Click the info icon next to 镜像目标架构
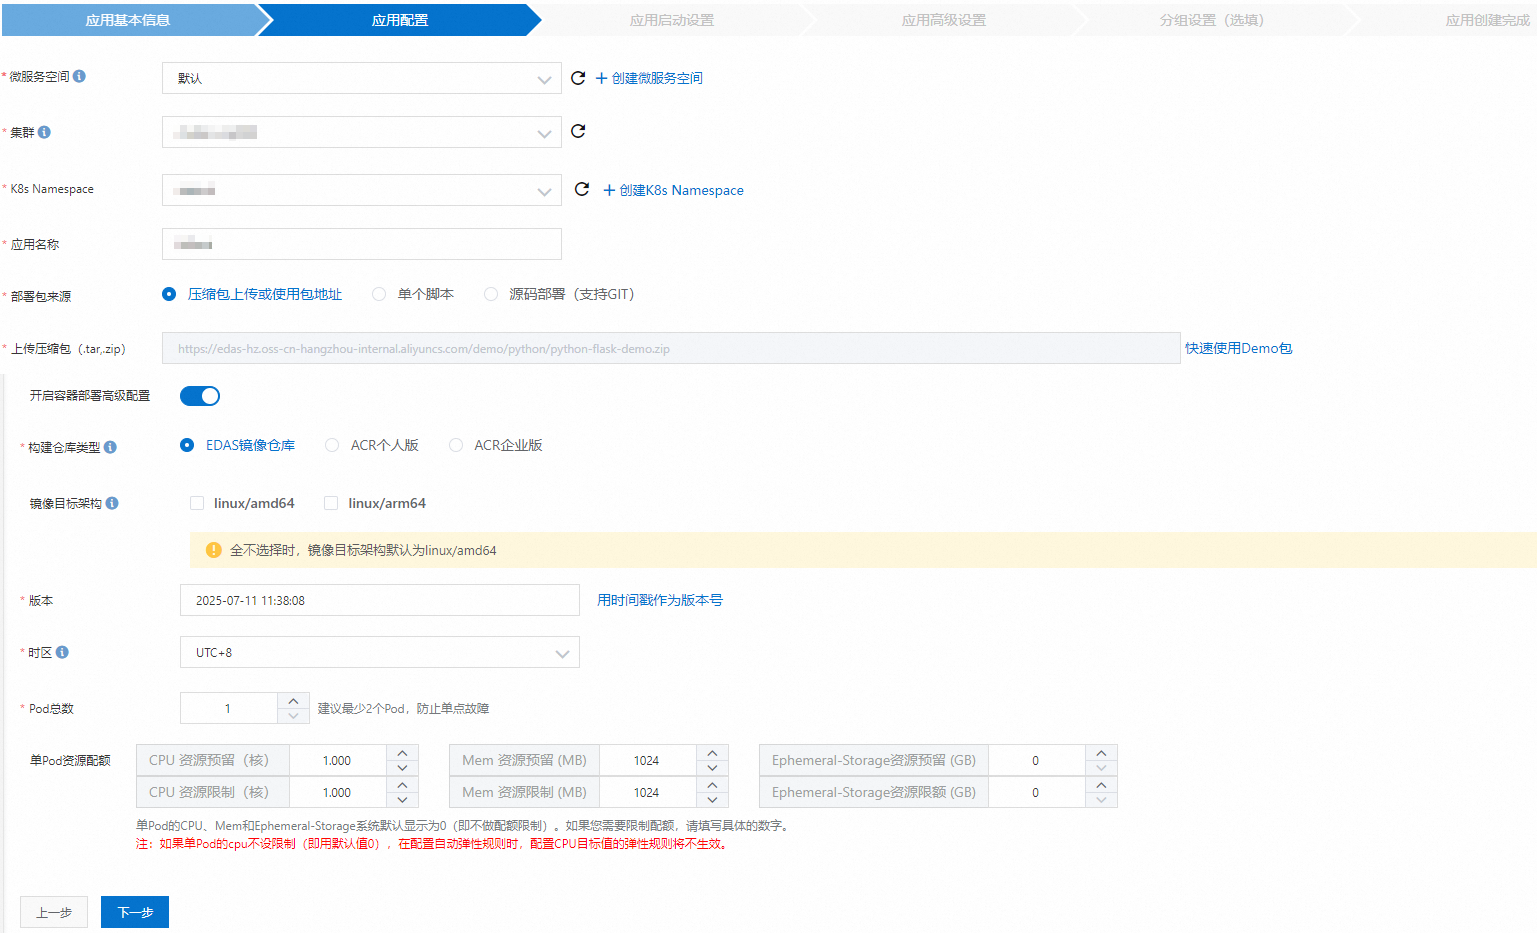Image resolution: width=1537 pixels, height=933 pixels. click(112, 503)
